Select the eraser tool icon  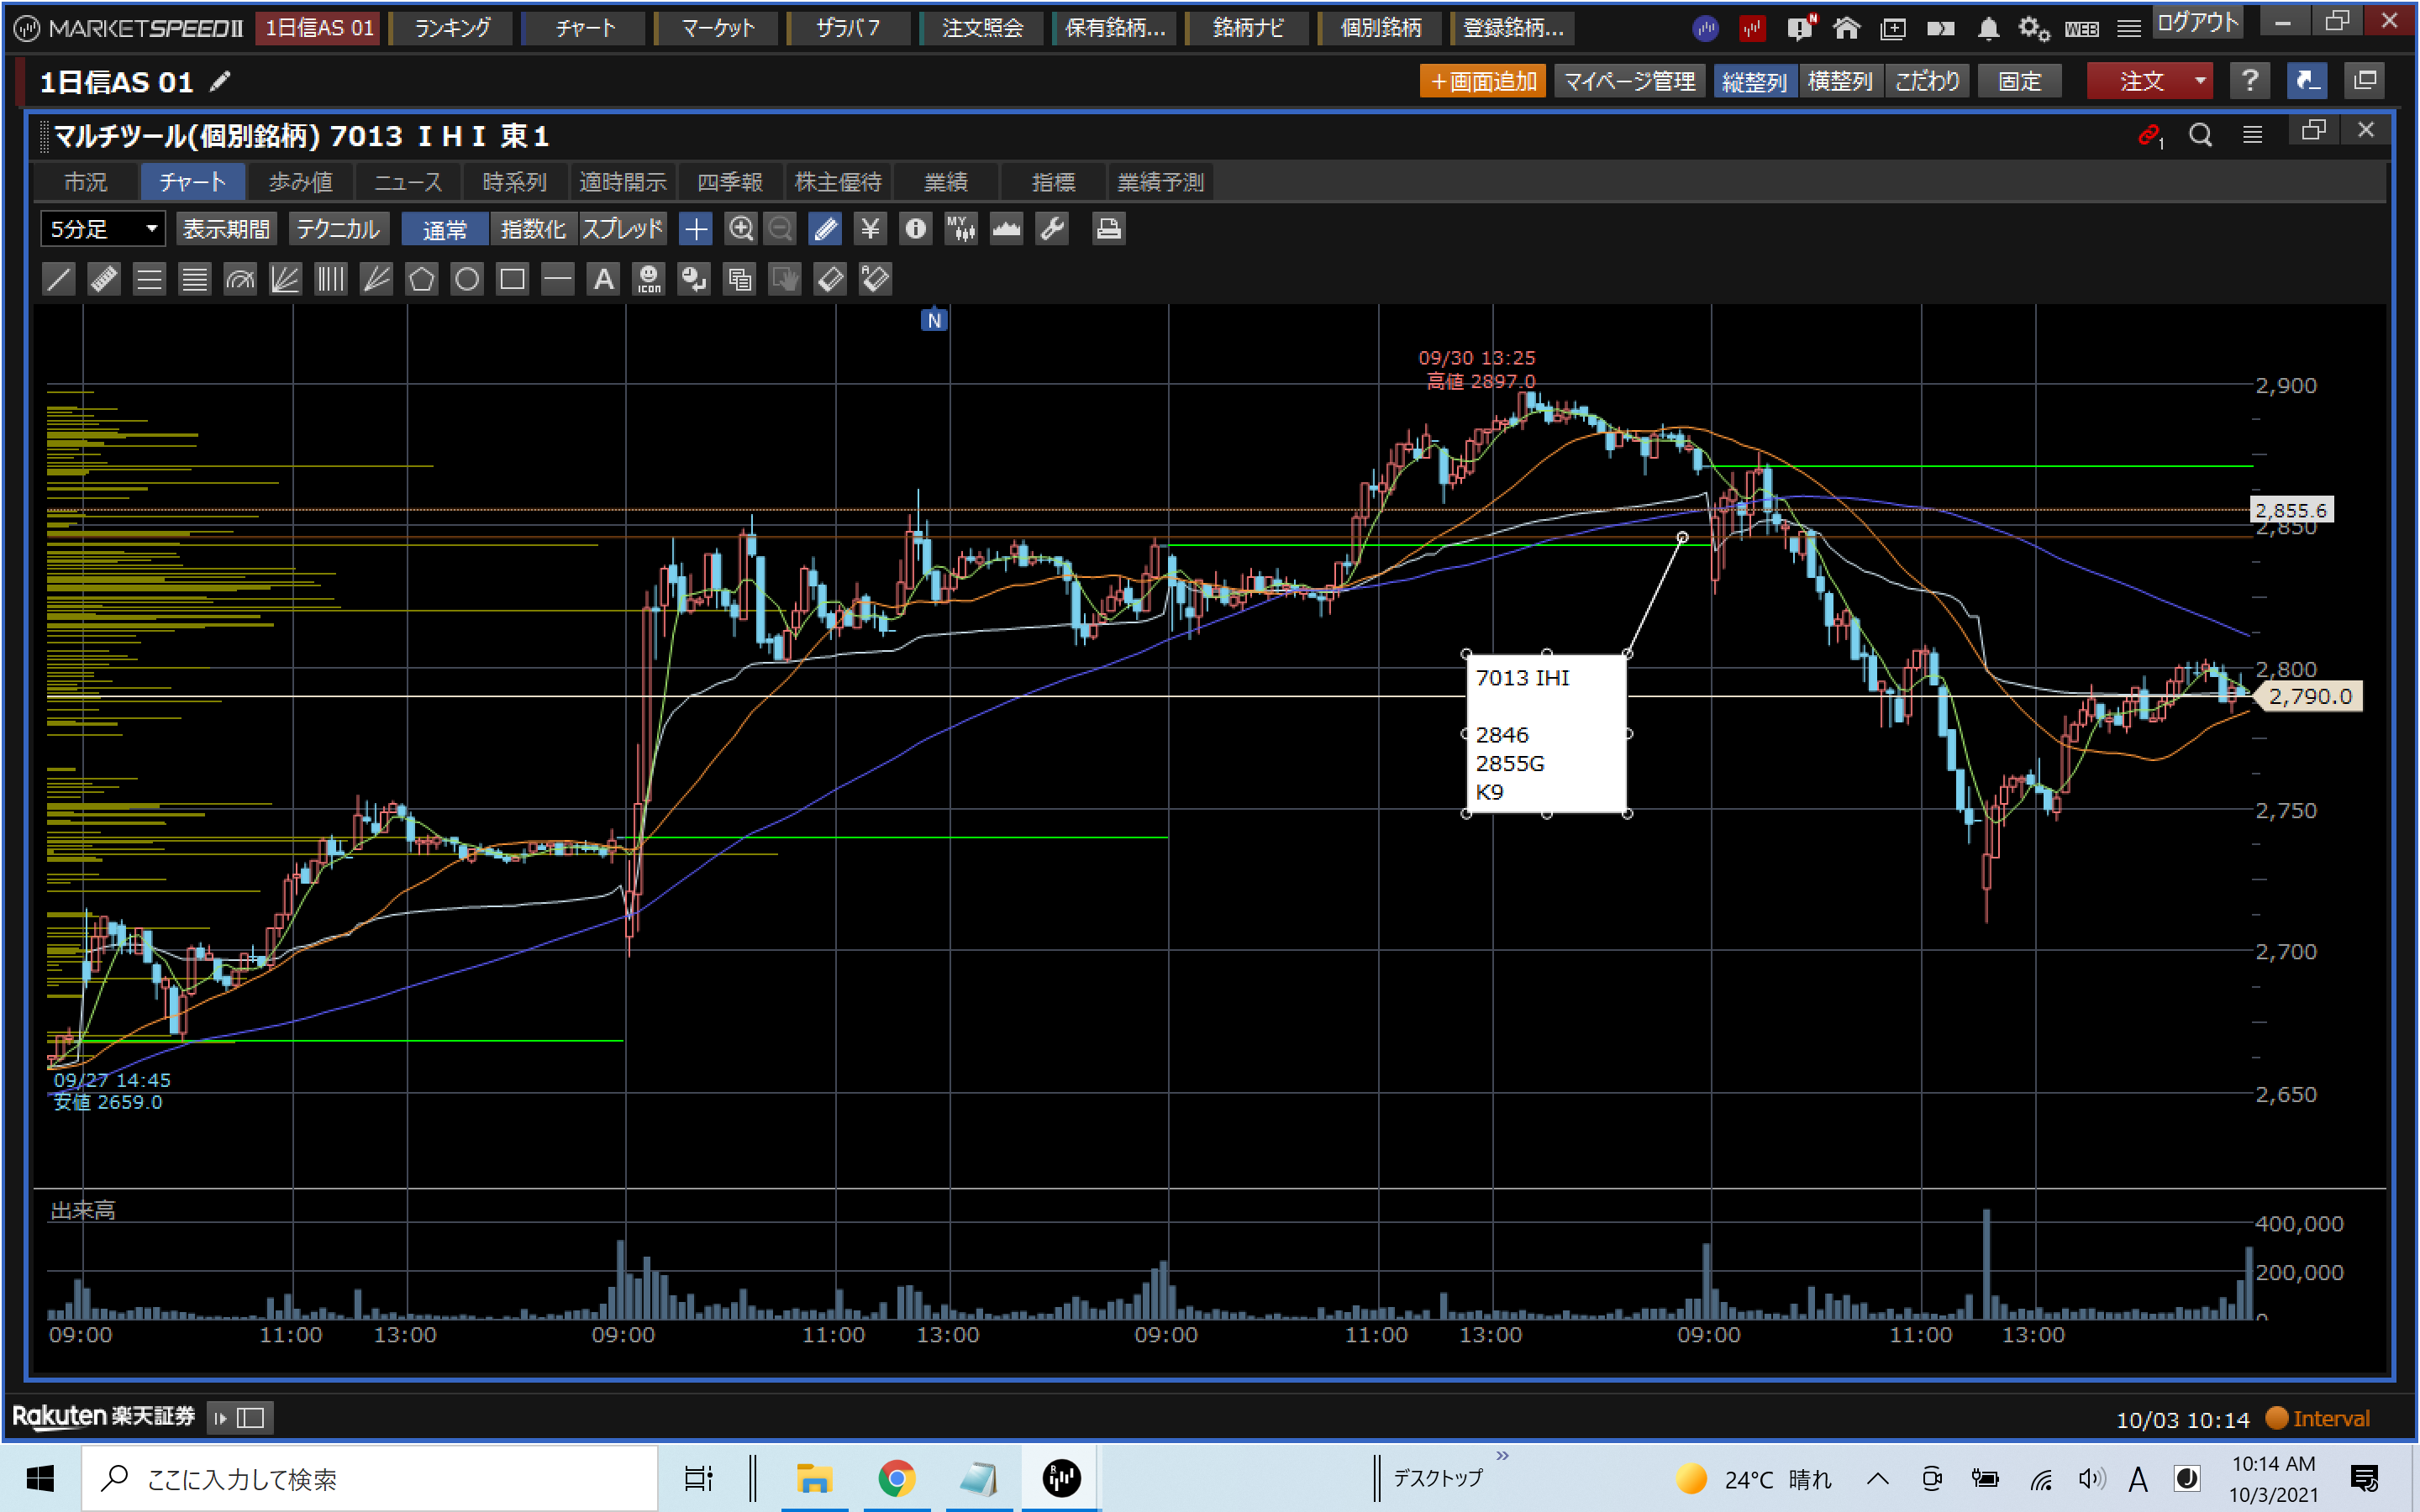pyautogui.click(x=830, y=279)
